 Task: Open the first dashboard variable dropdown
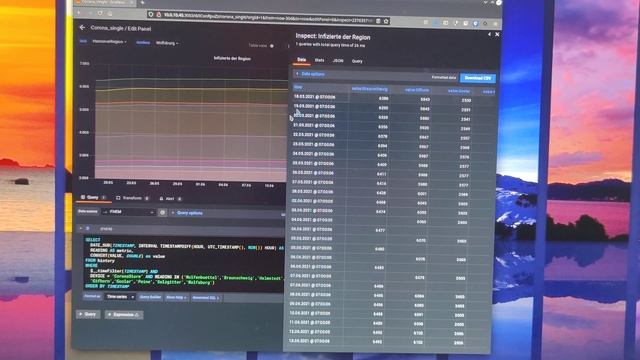109,42
